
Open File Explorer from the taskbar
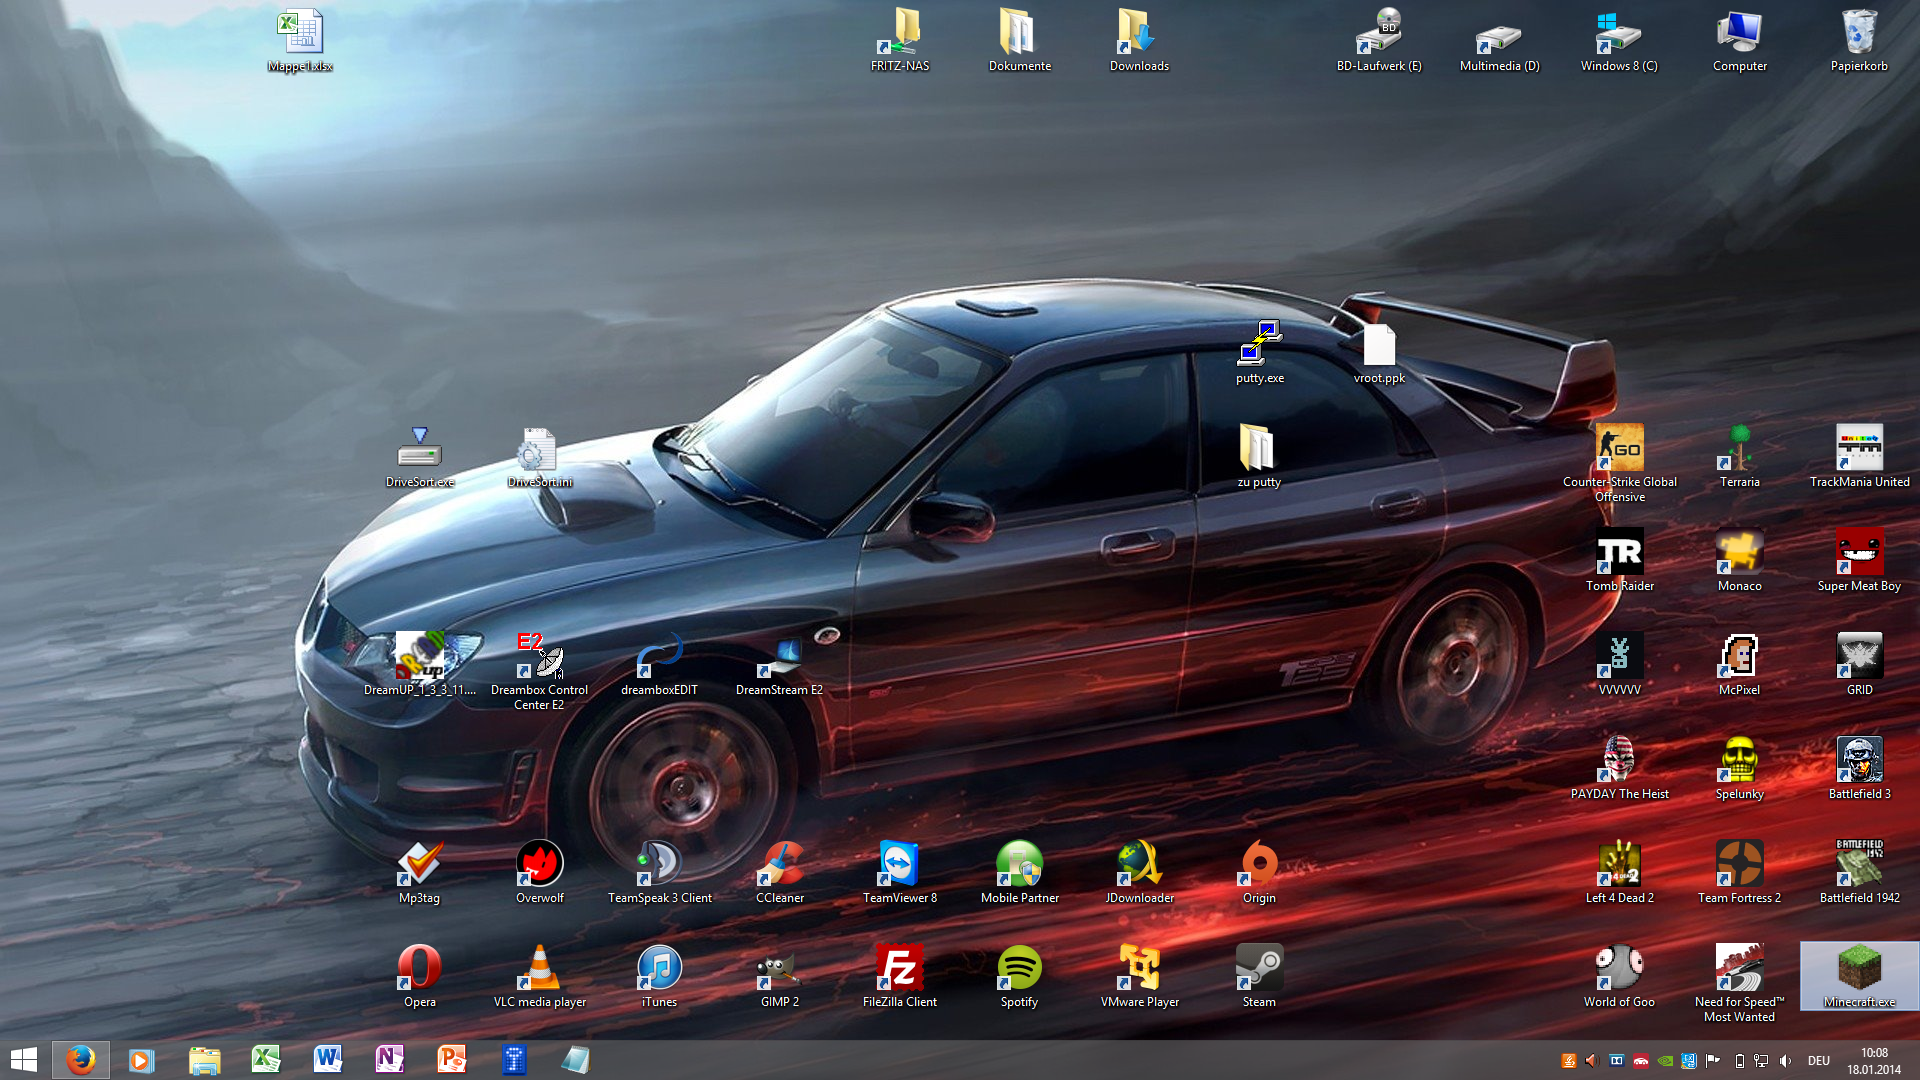coord(204,1060)
